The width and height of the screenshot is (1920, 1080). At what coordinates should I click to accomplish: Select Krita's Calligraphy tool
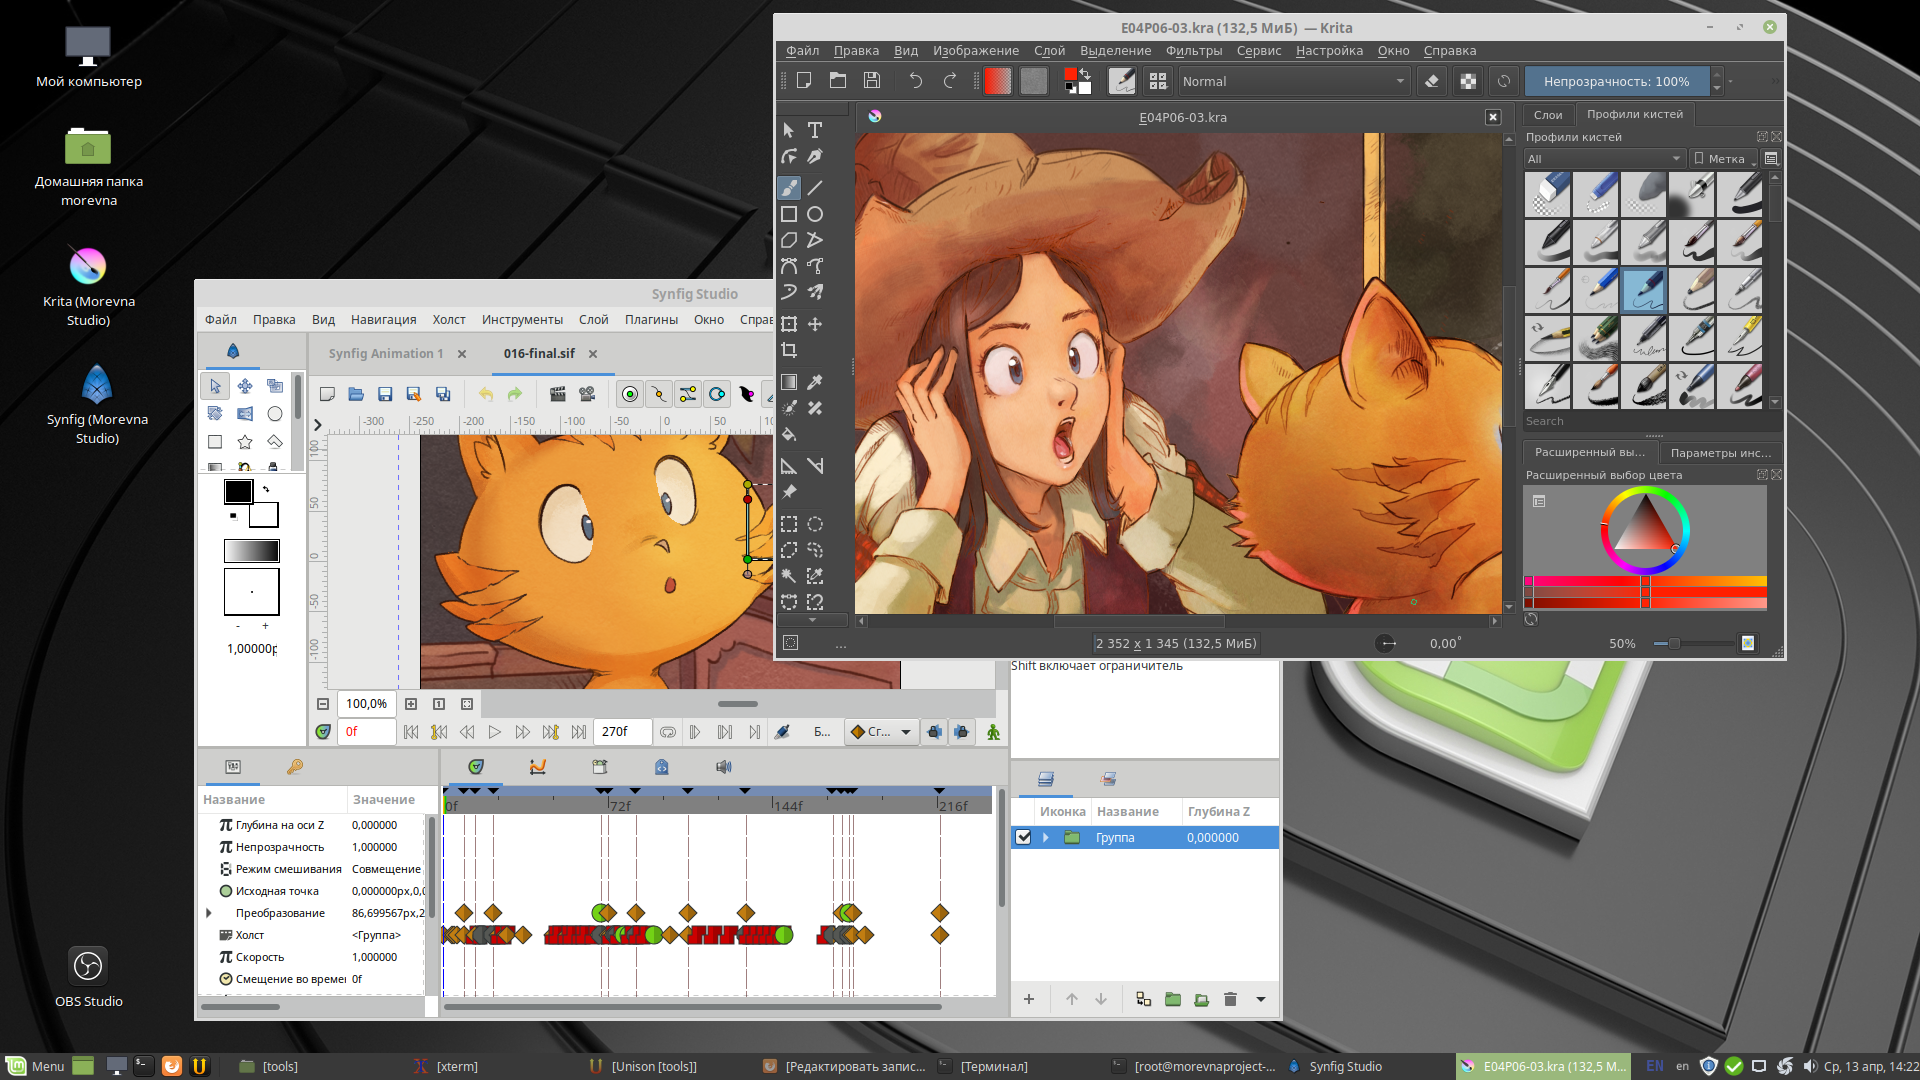pyautogui.click(x=815, y=156)
